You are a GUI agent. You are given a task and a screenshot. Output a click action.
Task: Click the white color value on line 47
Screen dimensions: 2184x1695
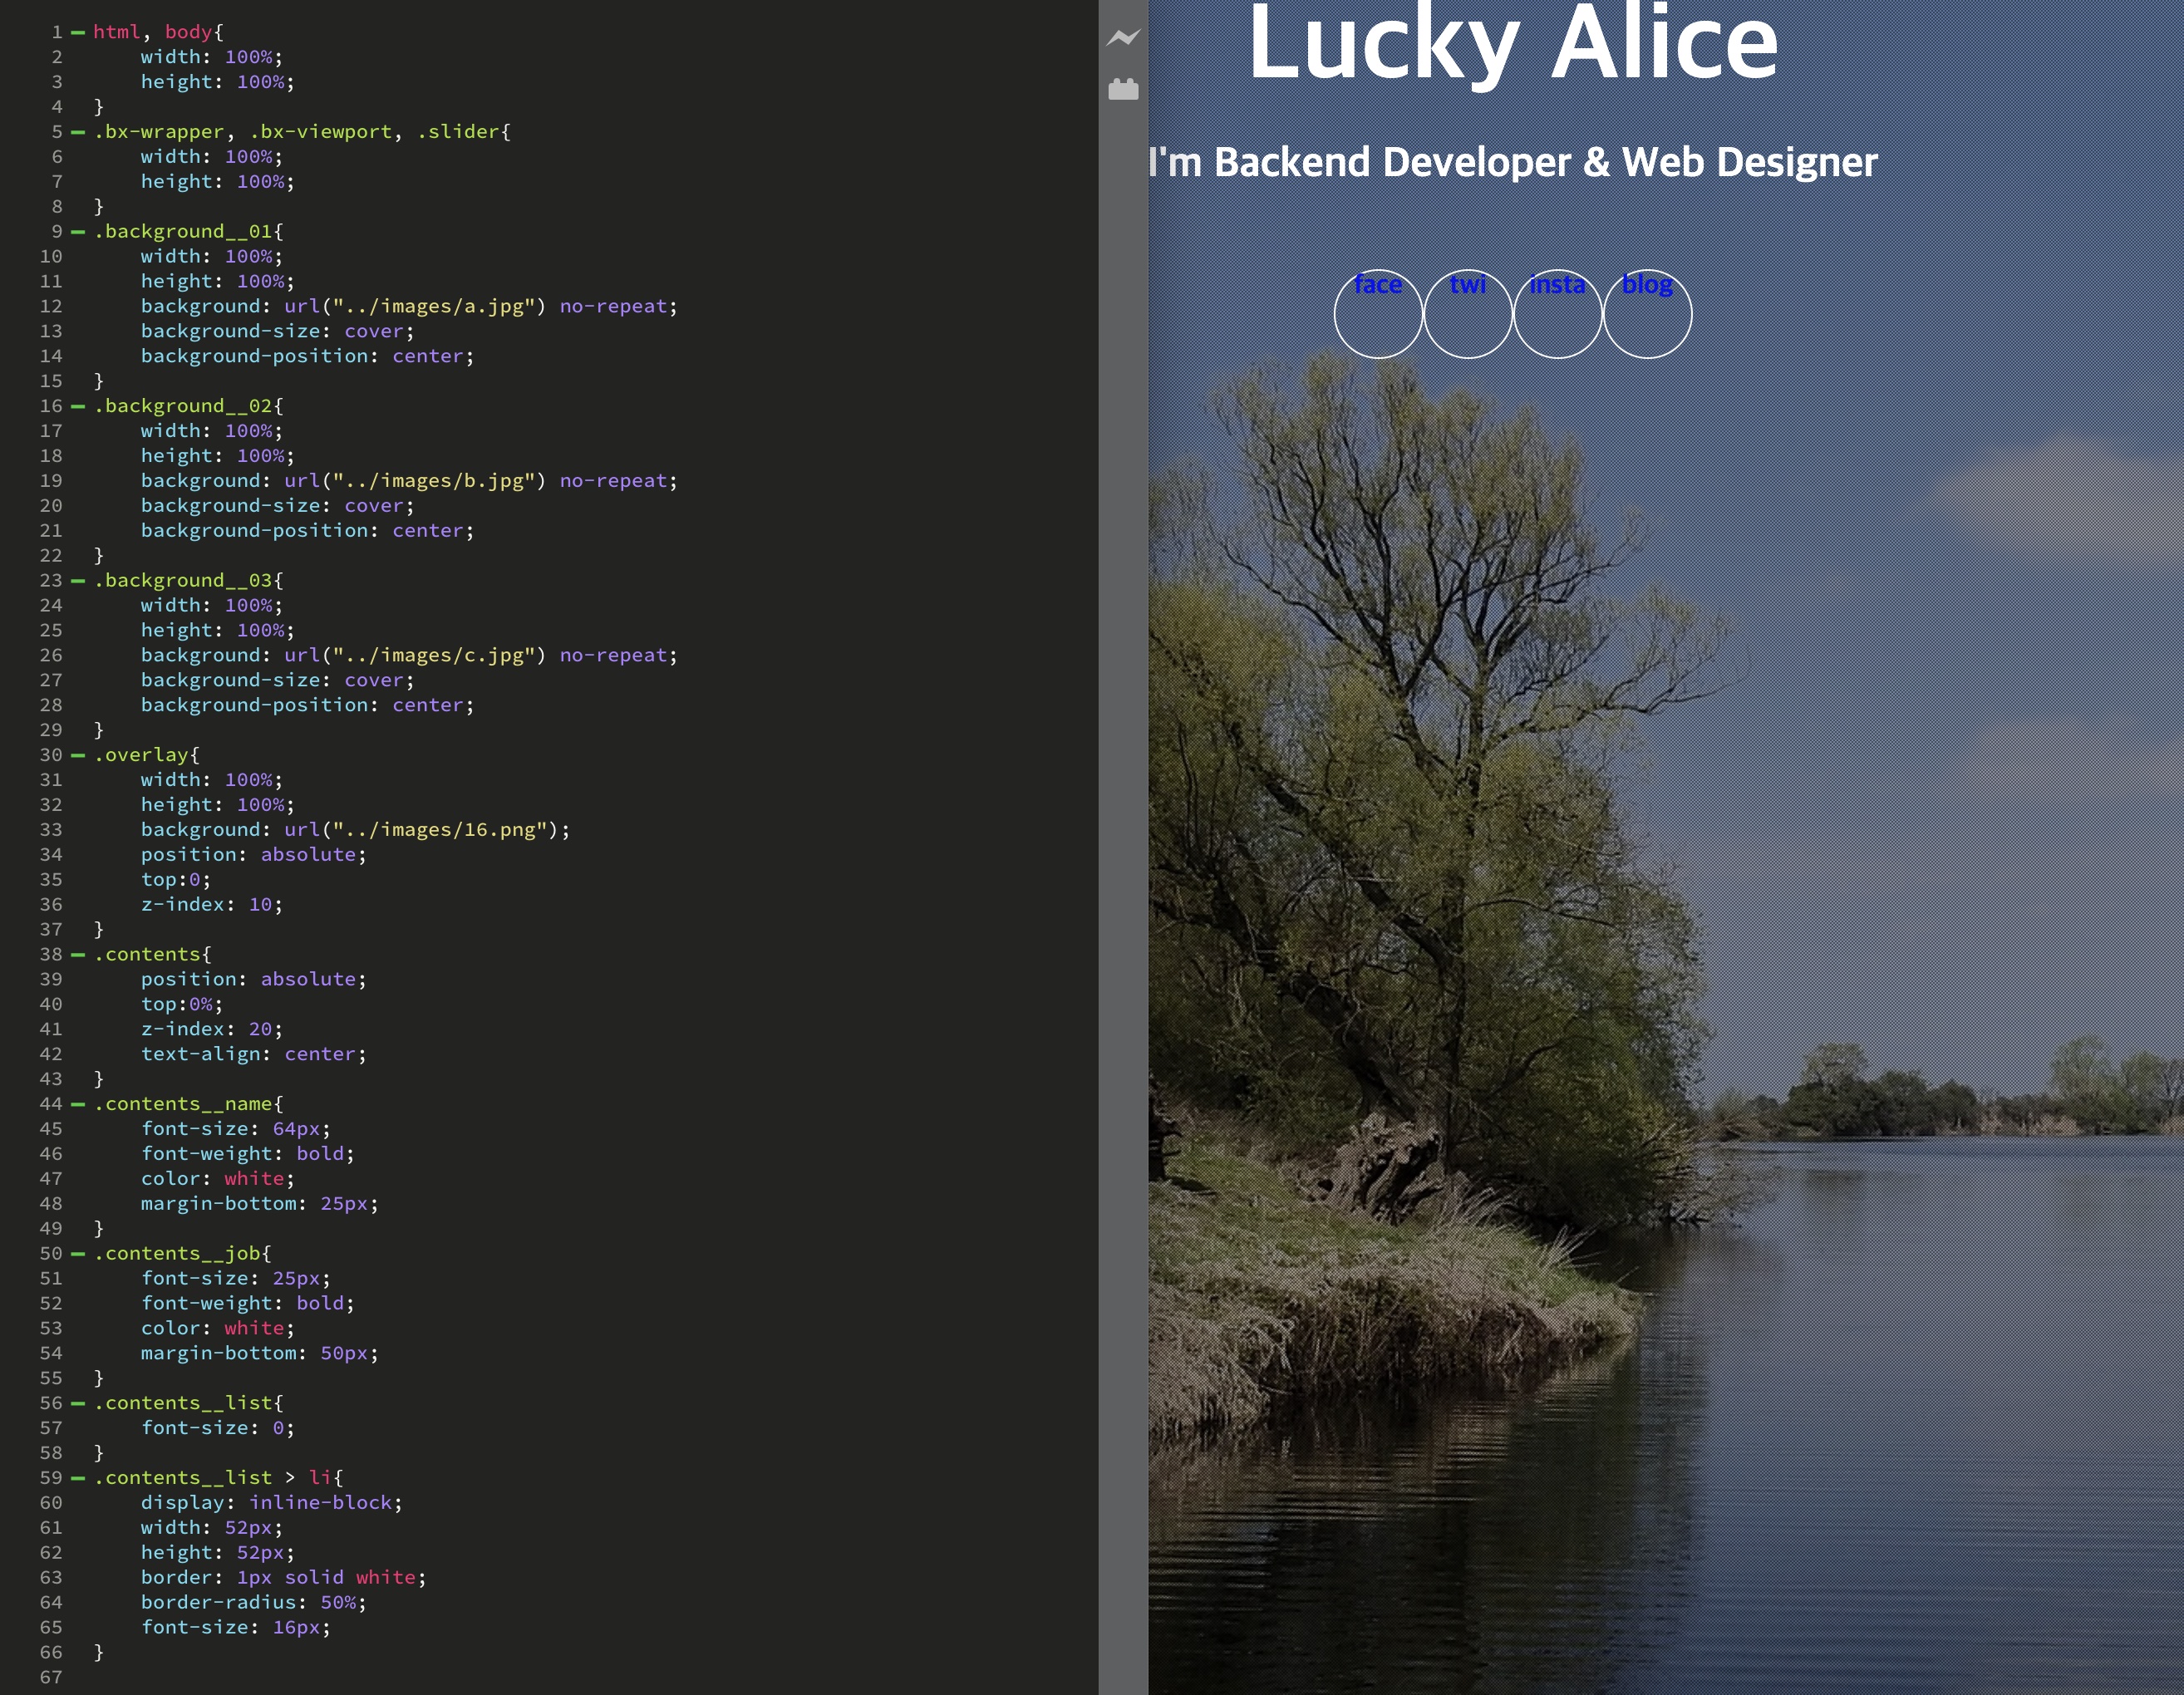coord(254,1179)
